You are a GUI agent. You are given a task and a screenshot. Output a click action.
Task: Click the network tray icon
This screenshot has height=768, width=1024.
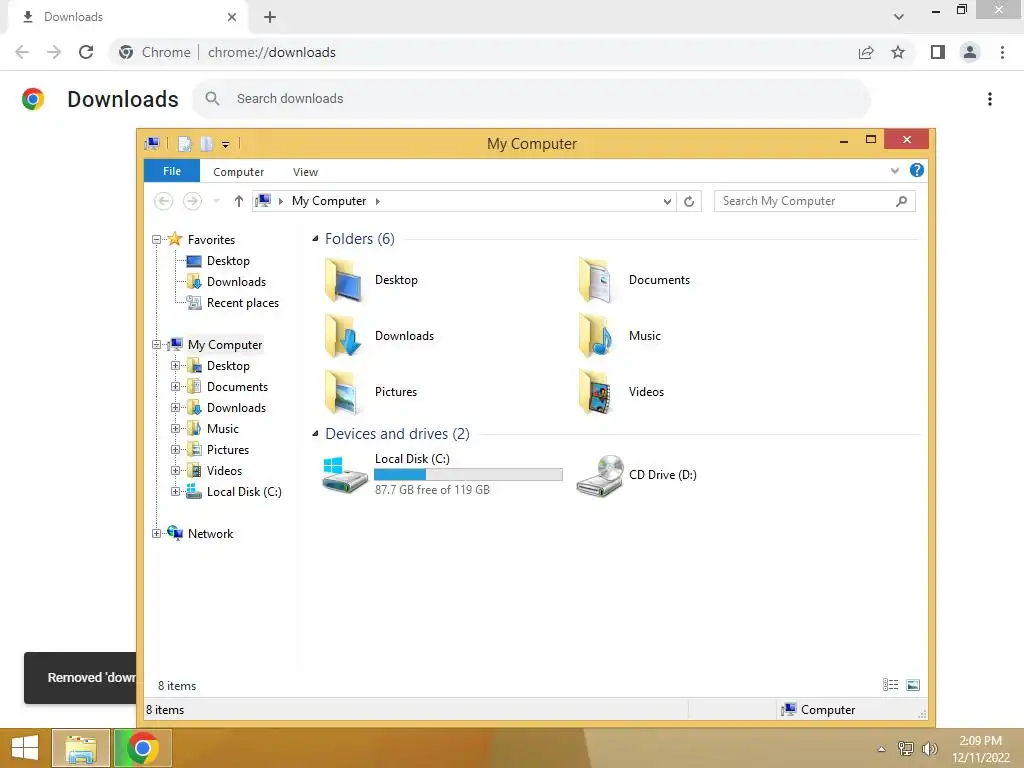[x=905, y=749]
